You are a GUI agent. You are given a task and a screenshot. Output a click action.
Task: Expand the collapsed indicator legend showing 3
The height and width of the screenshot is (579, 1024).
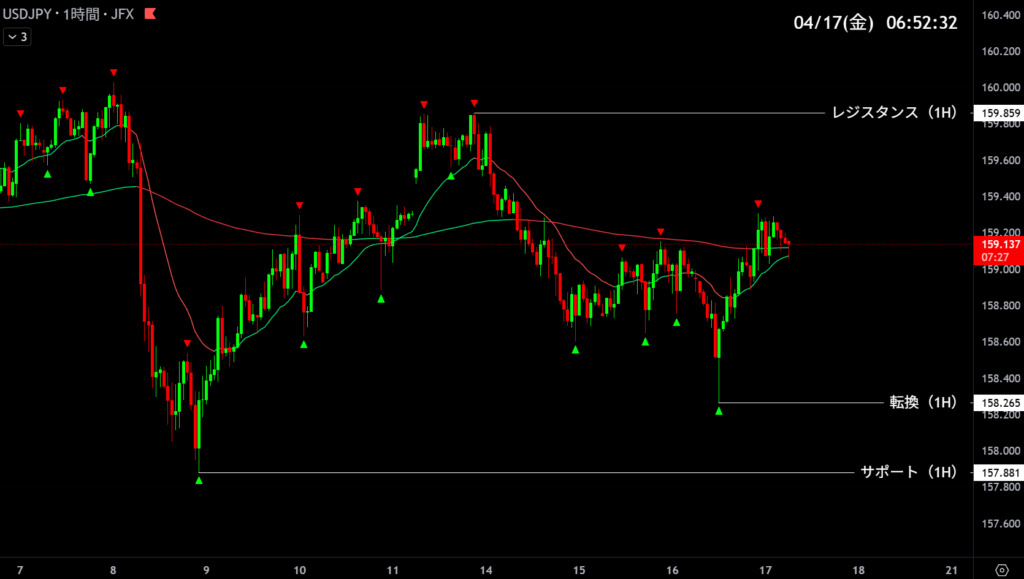point(18,37)
